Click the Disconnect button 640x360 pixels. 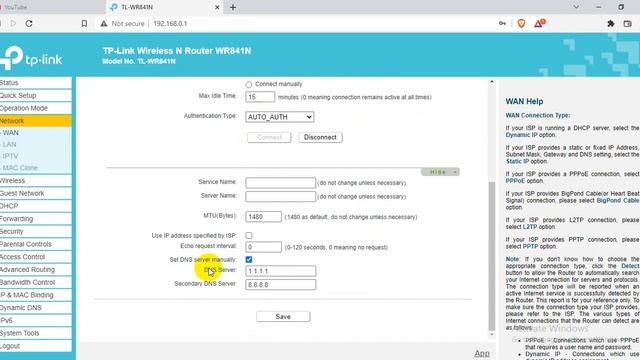pos(320,137)
